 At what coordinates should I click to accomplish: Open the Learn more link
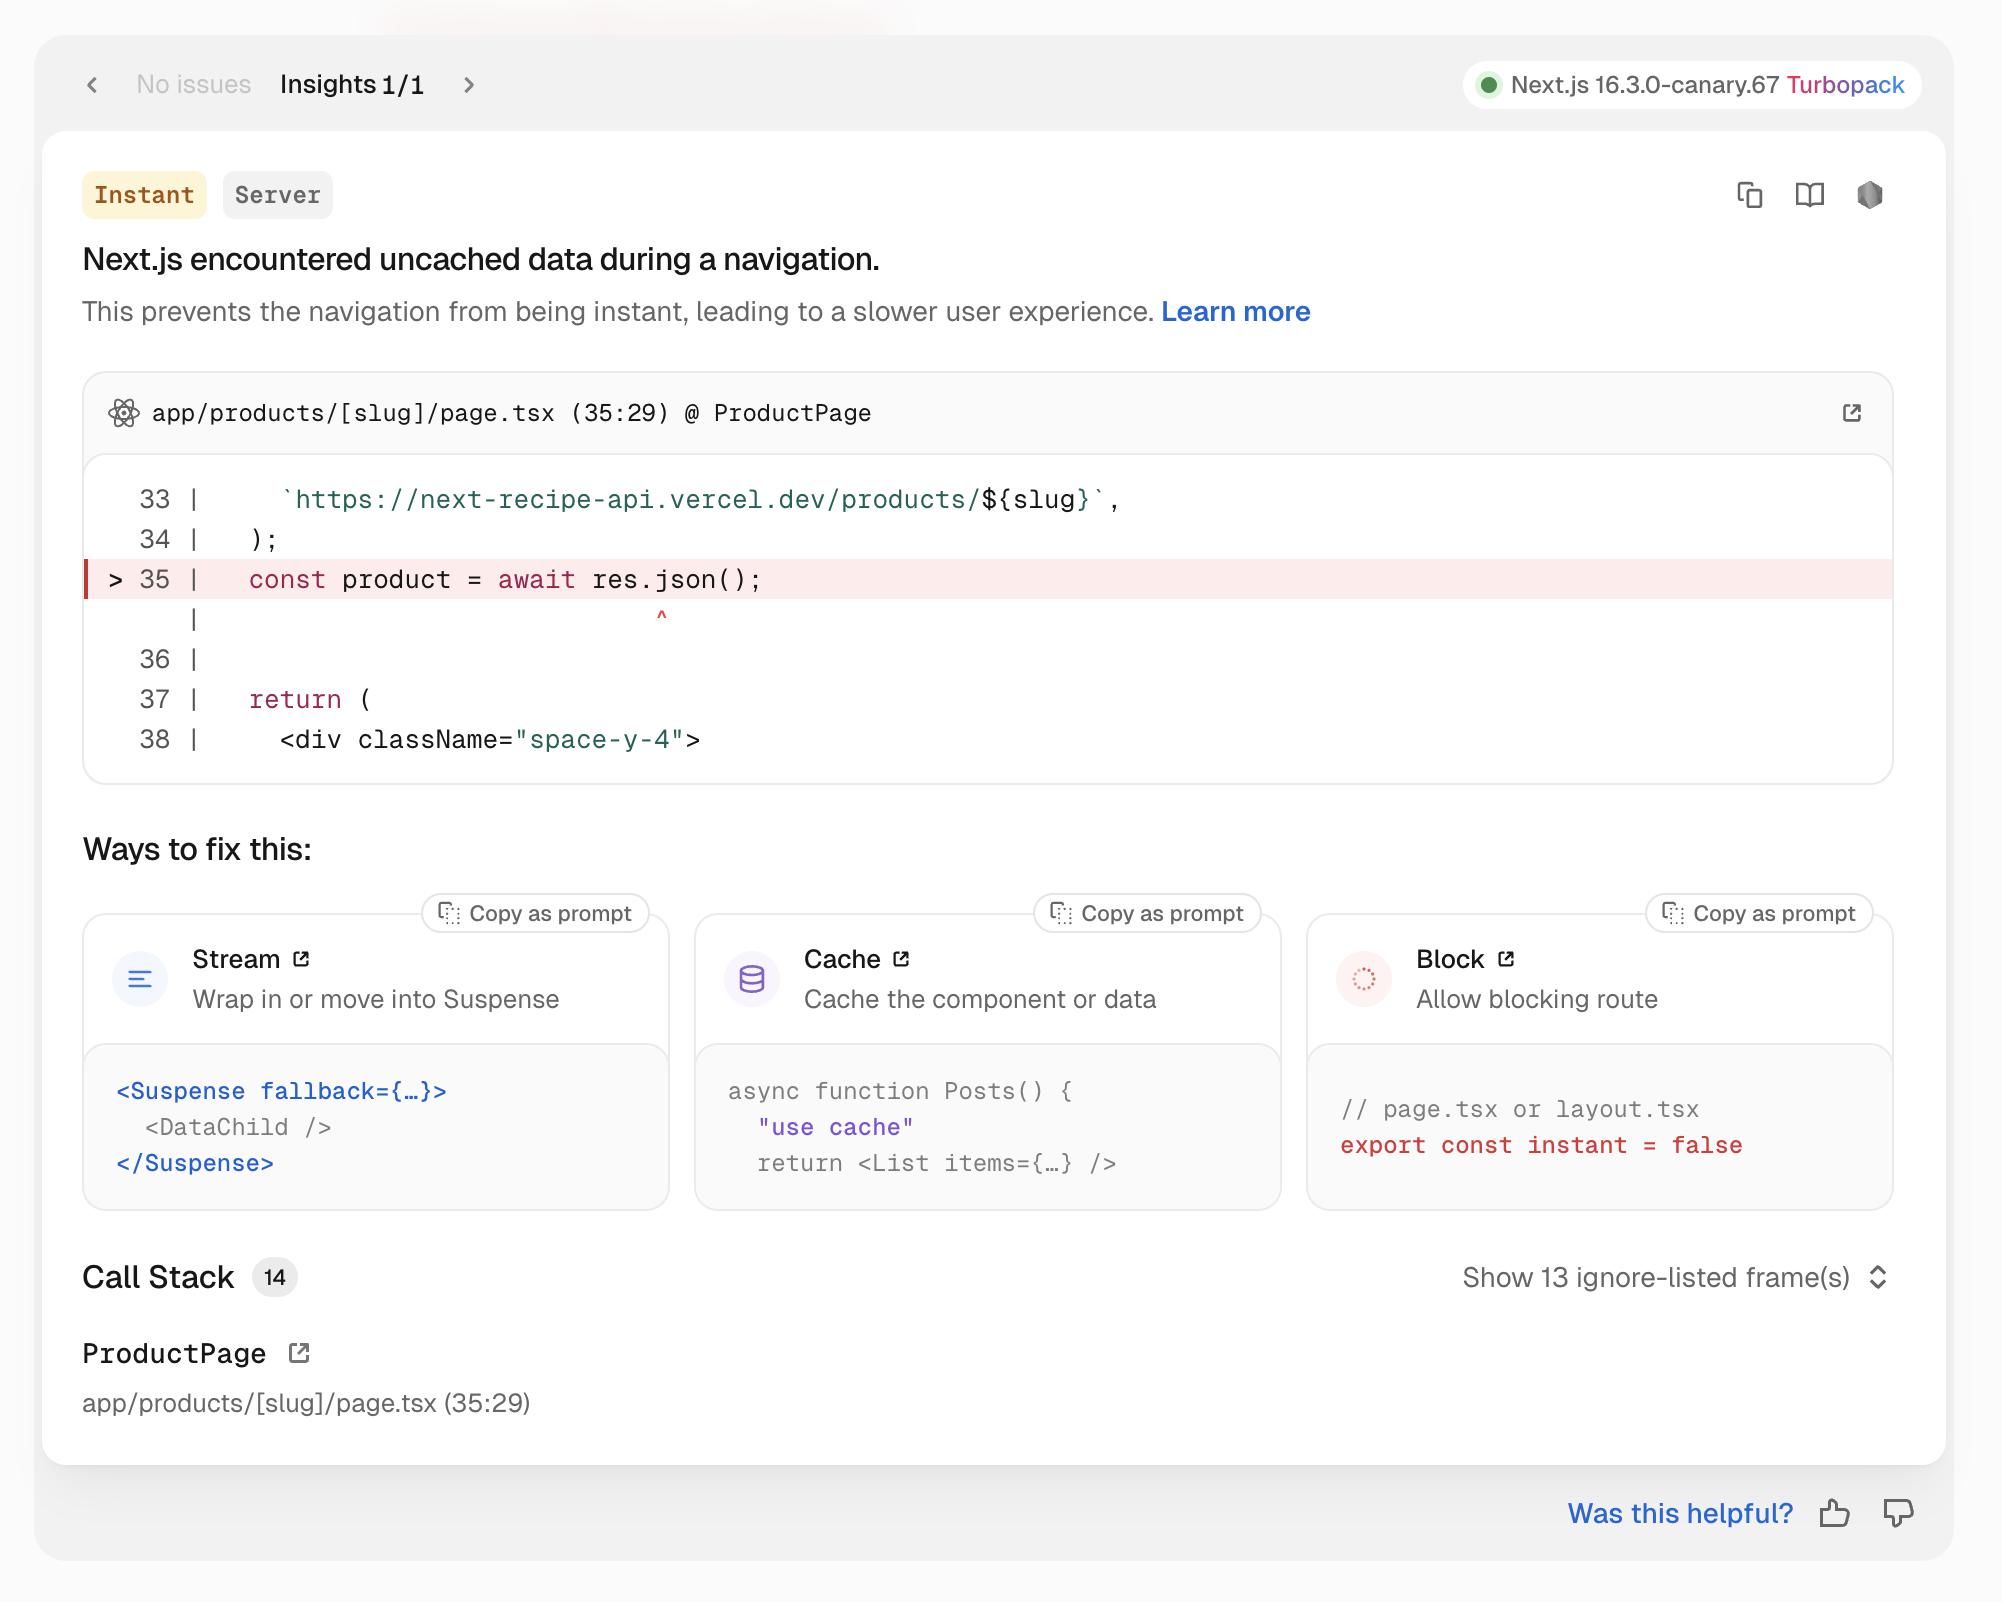[1236, 312]
